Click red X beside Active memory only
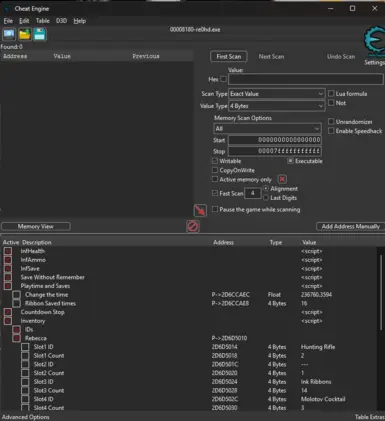 coord(282,179)
